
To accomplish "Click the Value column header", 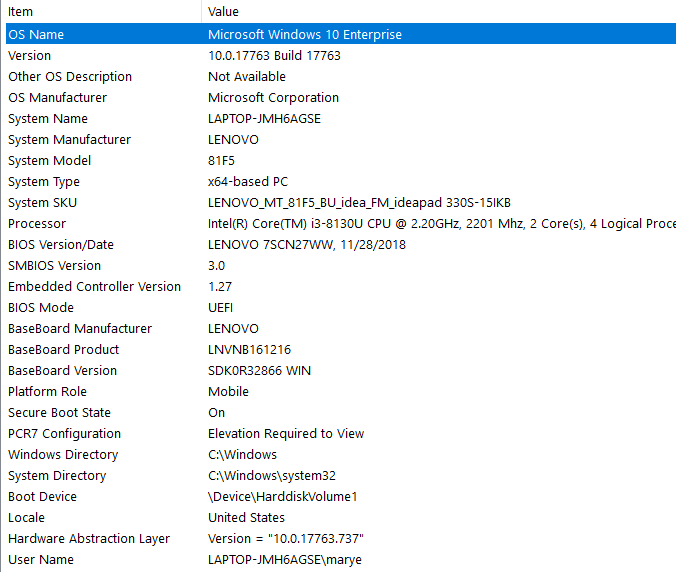I will point(439,12).
